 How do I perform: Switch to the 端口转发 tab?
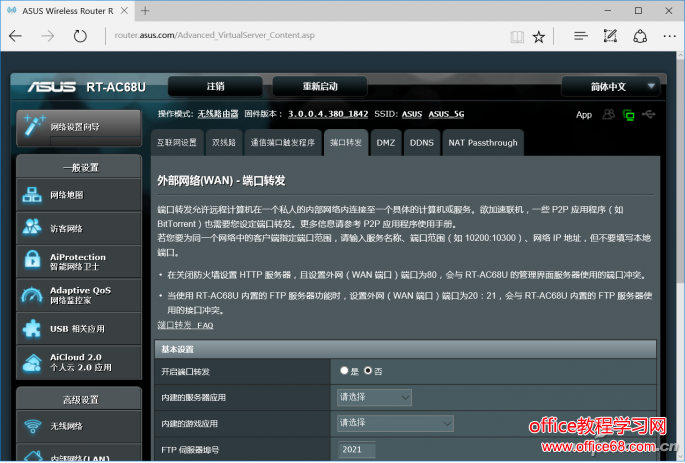click(346, 142)
